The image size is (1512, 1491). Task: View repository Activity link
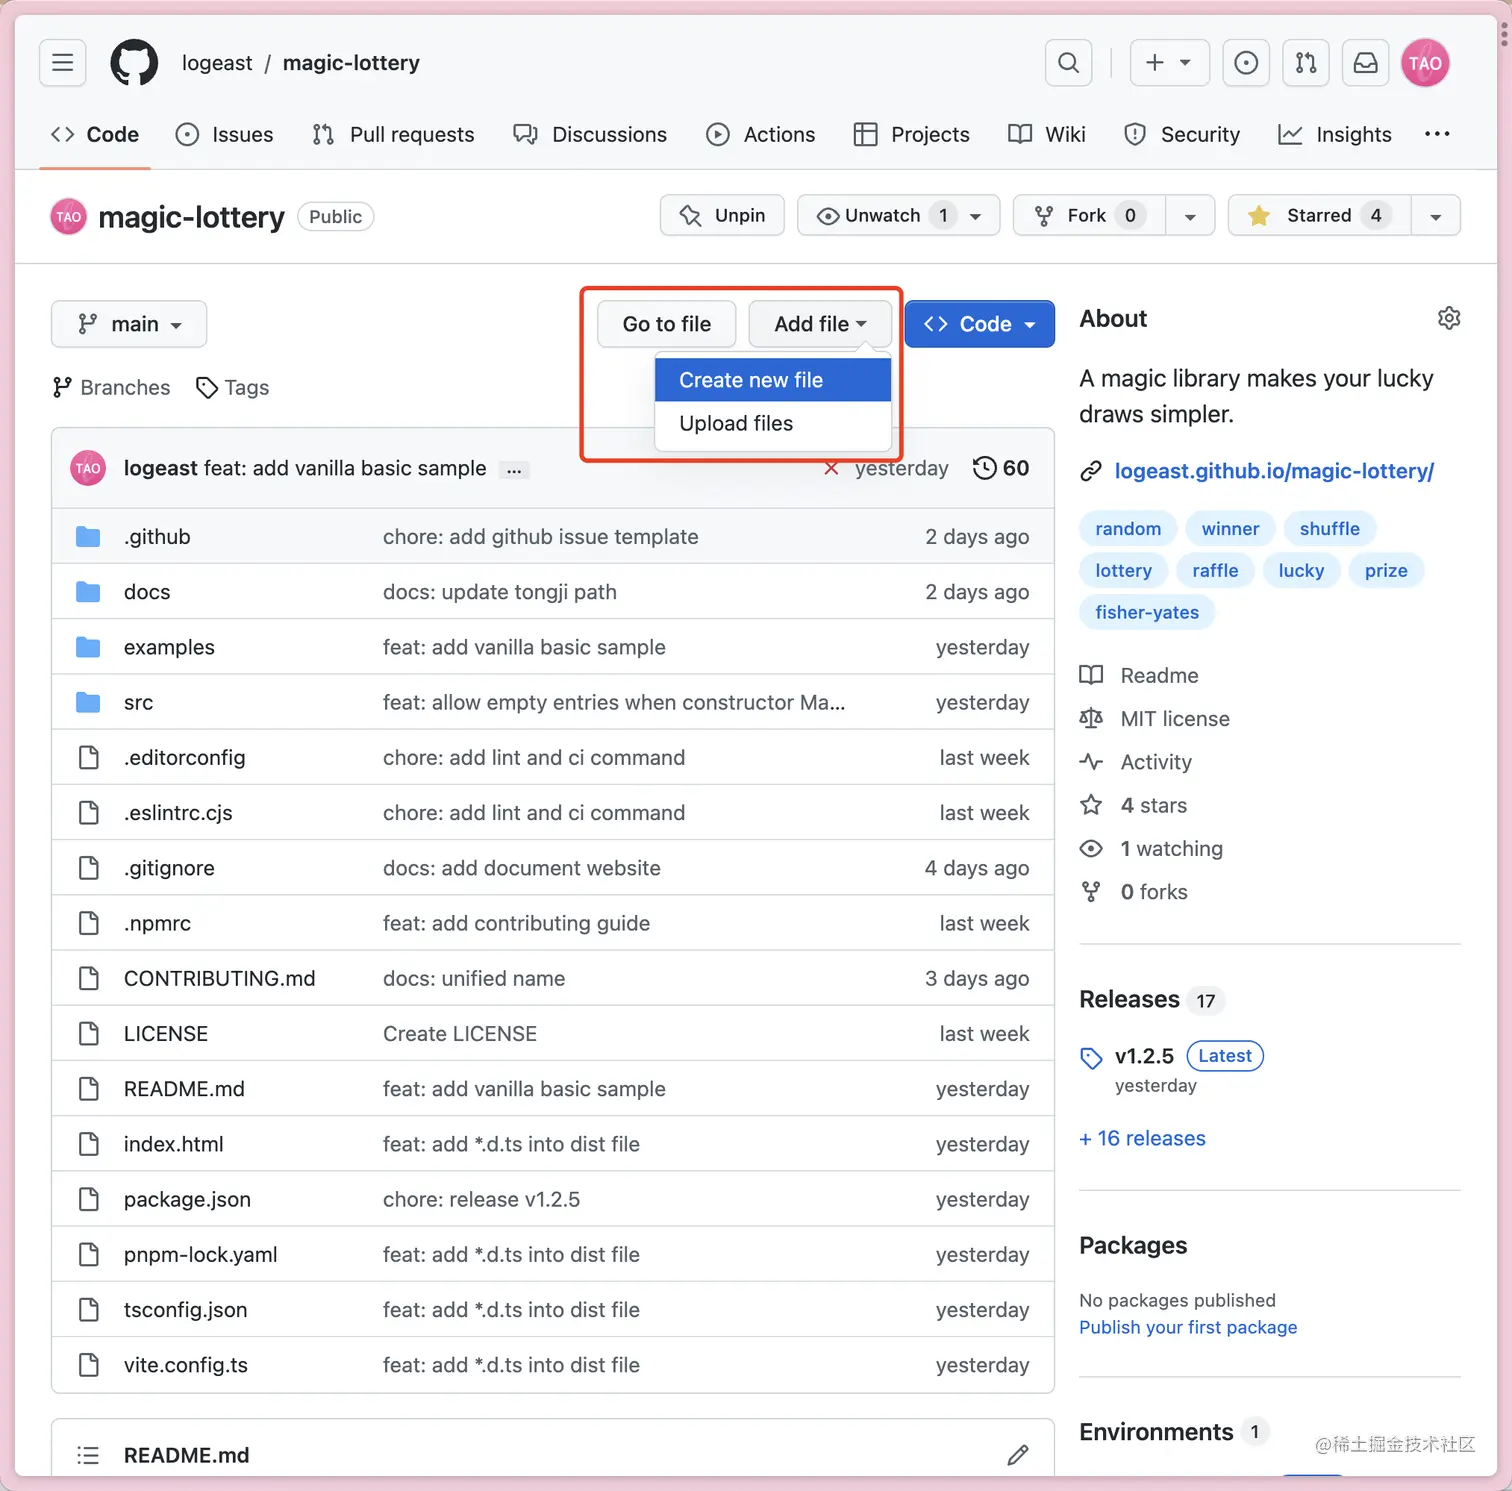[1136, 762]
